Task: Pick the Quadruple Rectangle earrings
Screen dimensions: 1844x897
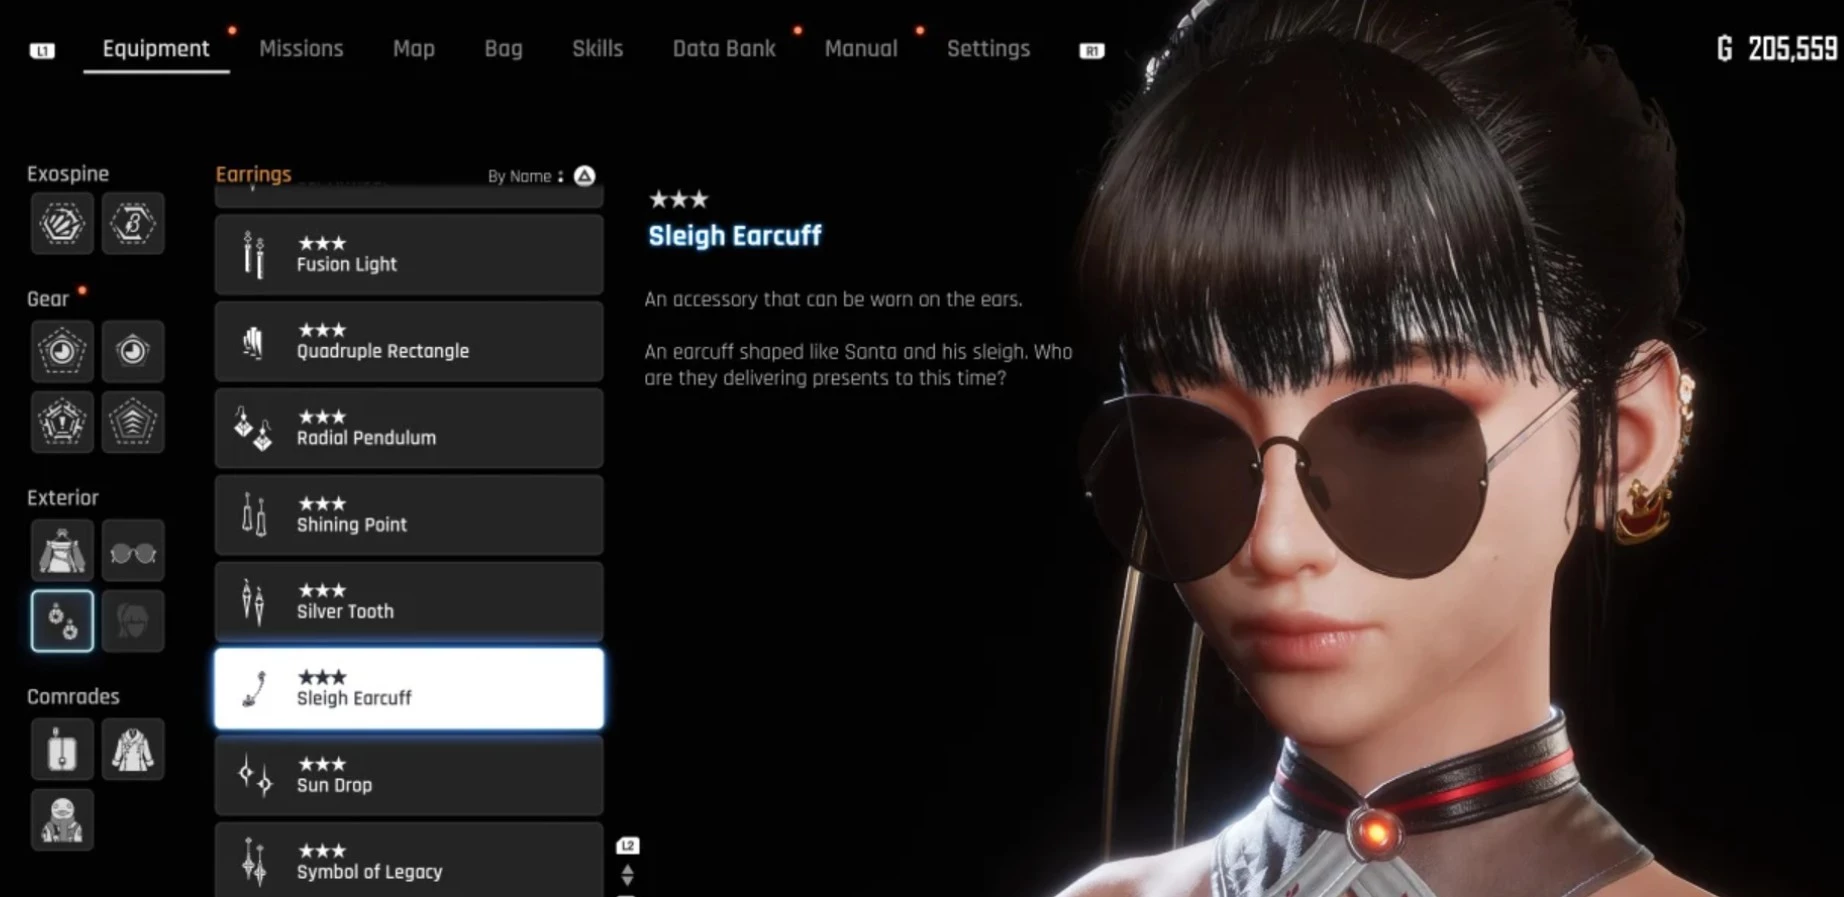Action: [409, 341]
